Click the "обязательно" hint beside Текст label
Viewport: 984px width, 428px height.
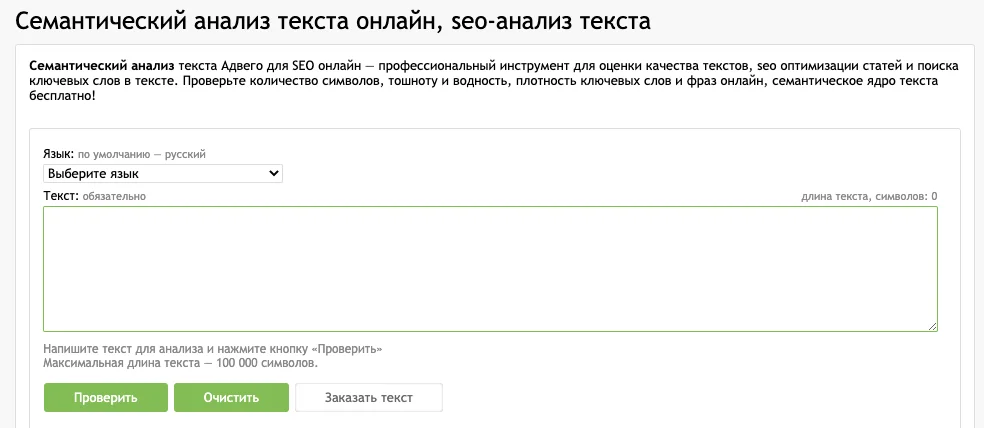[x=114, y=197]
